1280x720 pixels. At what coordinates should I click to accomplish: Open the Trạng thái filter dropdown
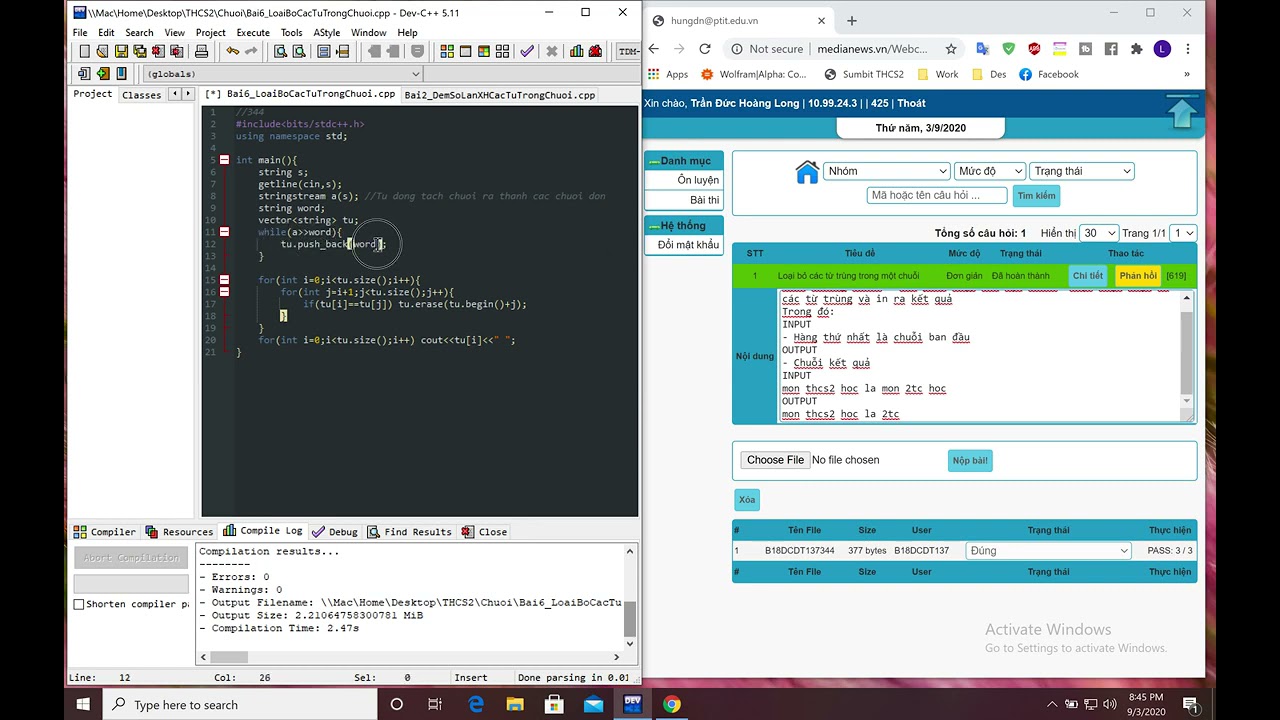click(1081, 171)
